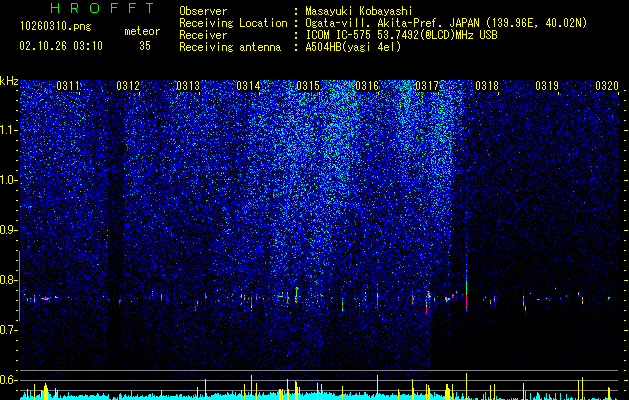Click the 0315 time marker
The height and width of the screenshot is (400, 629).
click(x=308, y=86)
